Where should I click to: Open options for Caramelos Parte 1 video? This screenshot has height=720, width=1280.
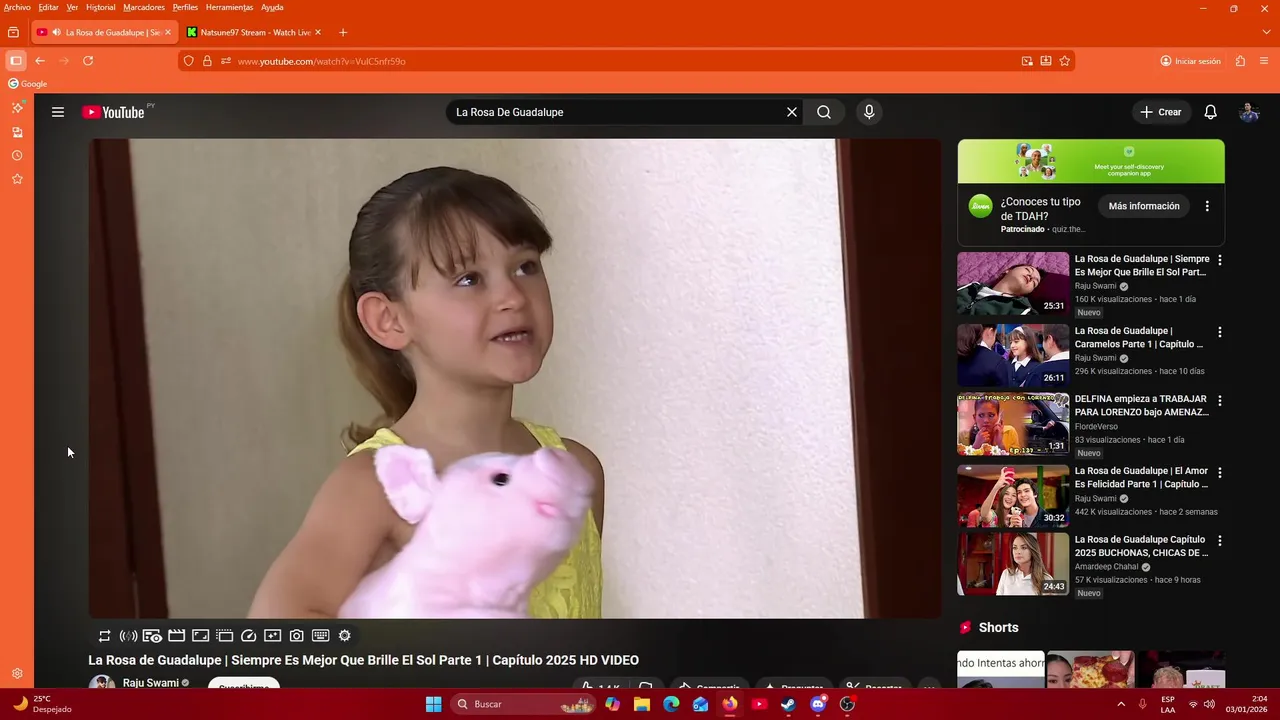coord(1219,332)
